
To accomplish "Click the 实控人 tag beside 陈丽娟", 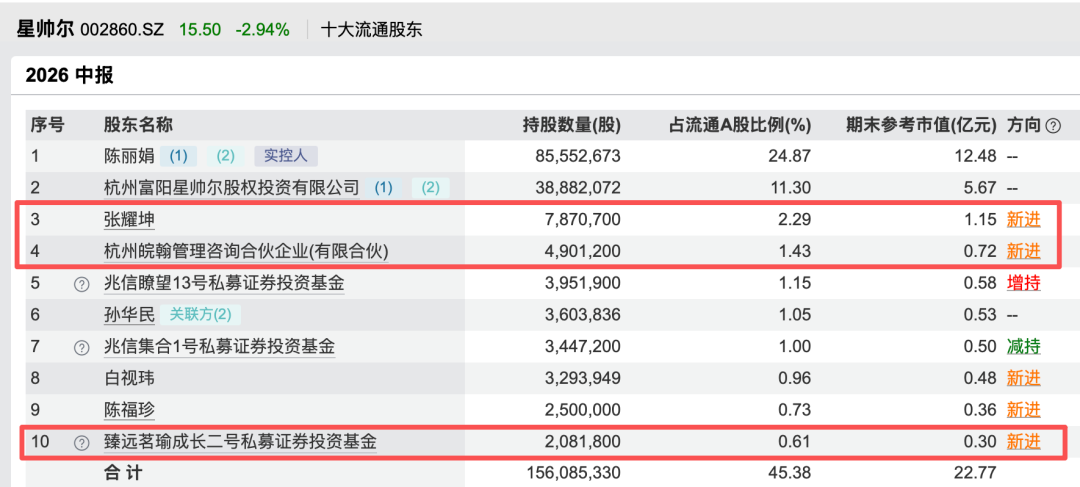I will (286, 156).
